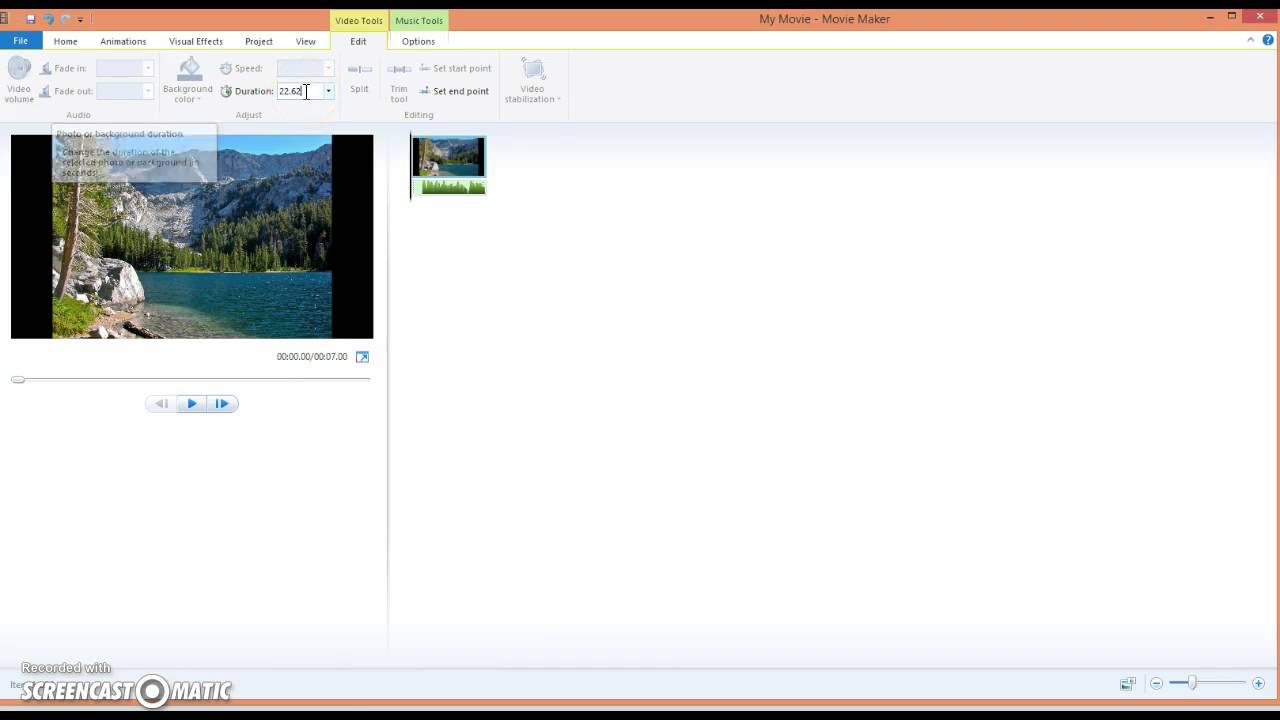Switch to the View tab
Viewport: 1280px width, 720px height.
tap(306, 41)
